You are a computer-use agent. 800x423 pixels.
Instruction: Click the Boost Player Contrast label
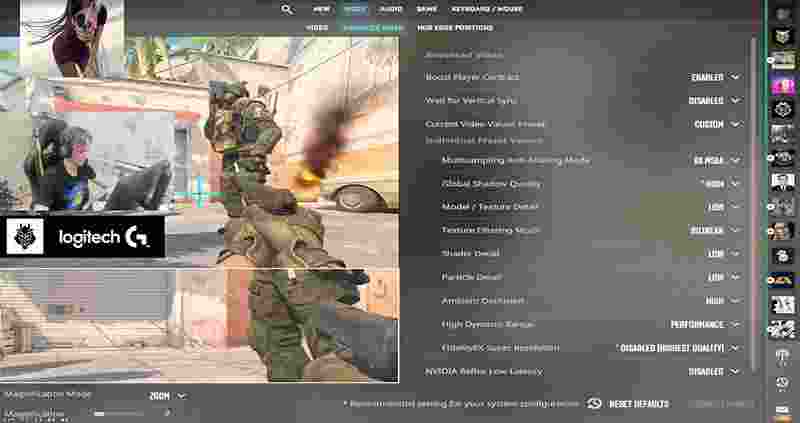(472, 77)
